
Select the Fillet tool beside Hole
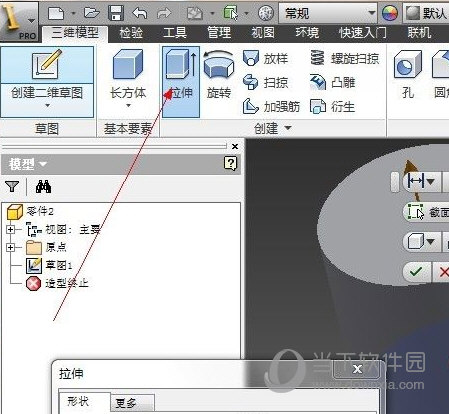pos(440,75)
